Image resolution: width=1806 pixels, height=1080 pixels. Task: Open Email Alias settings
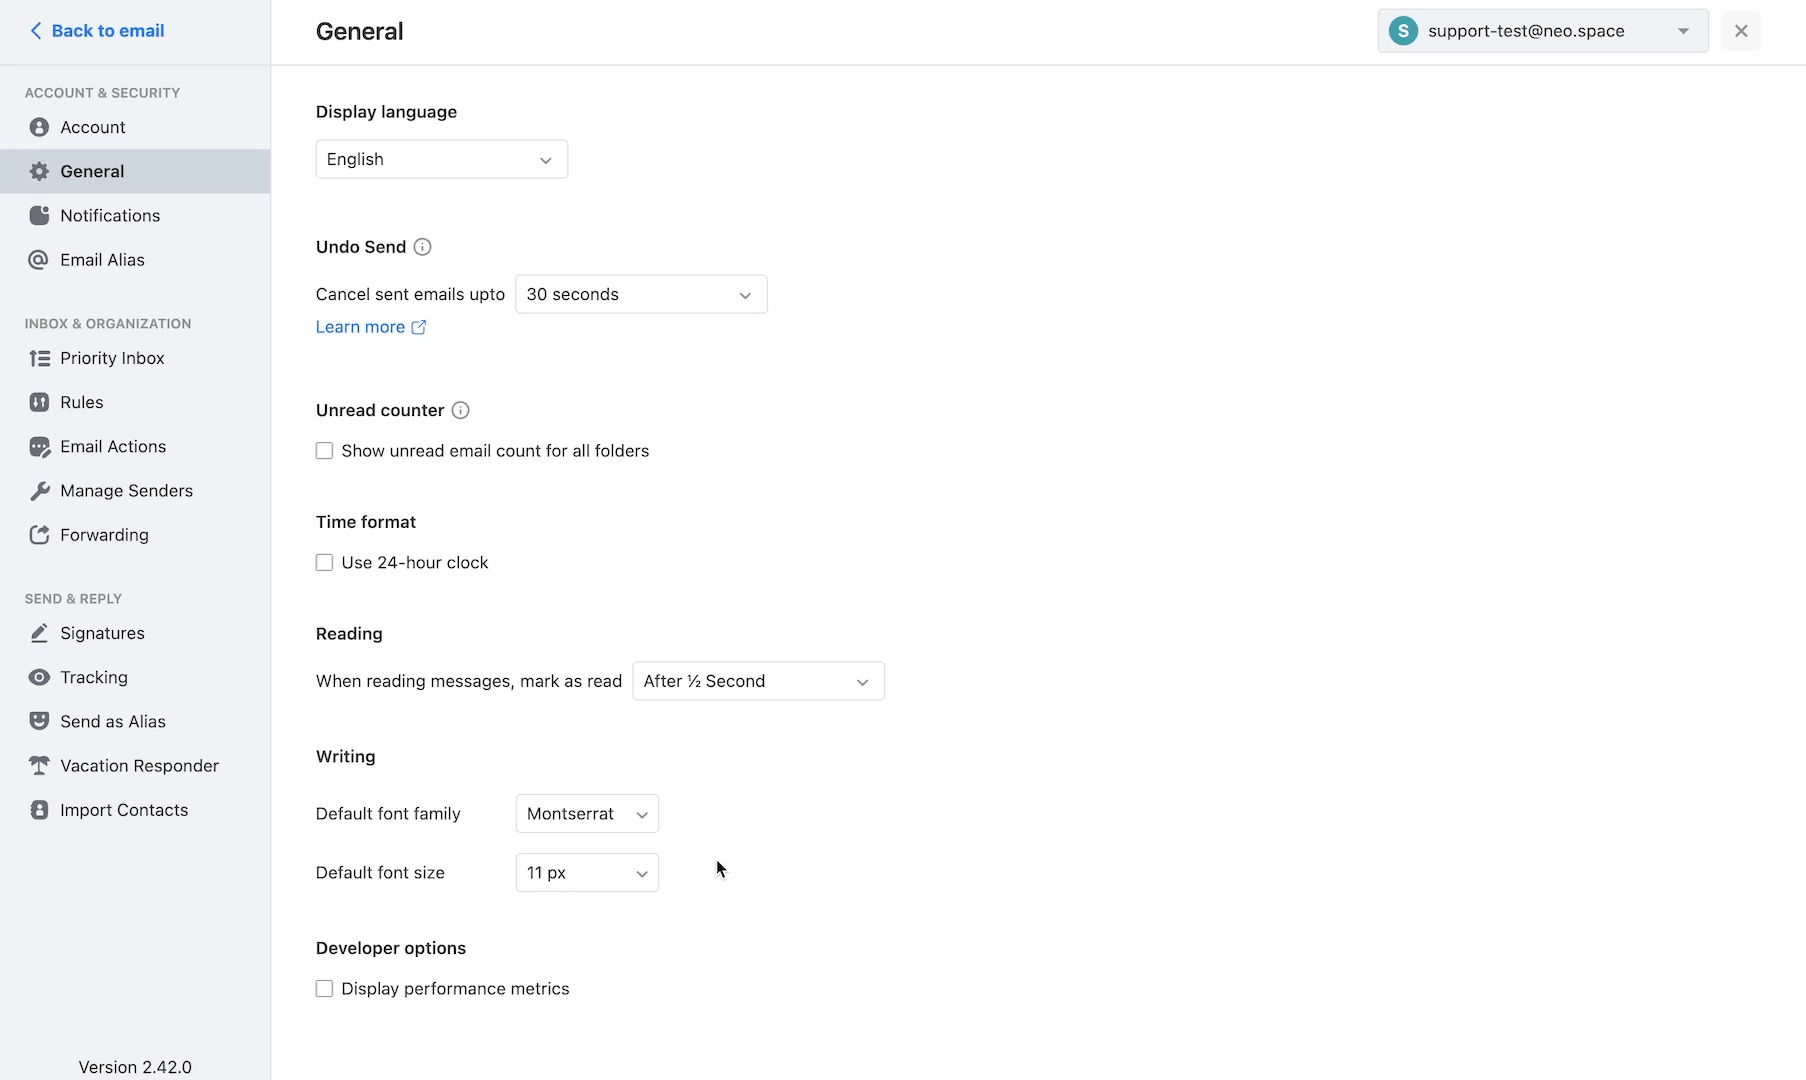click(135, 260)
